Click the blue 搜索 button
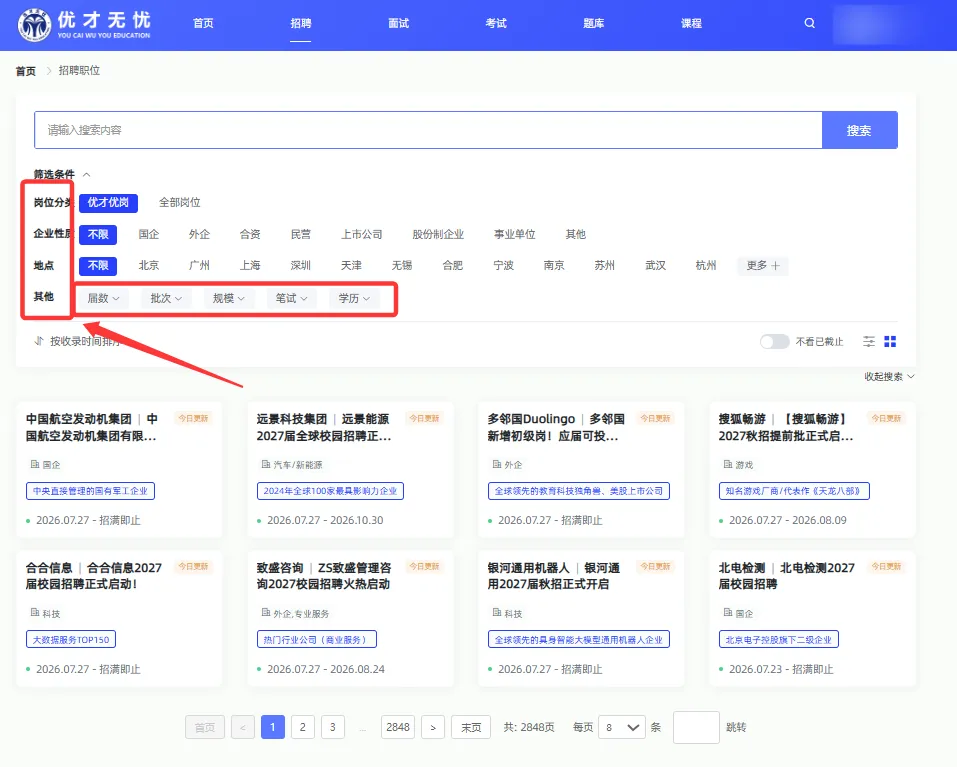Viewport: 957px width, 767px height. (859, 130)
